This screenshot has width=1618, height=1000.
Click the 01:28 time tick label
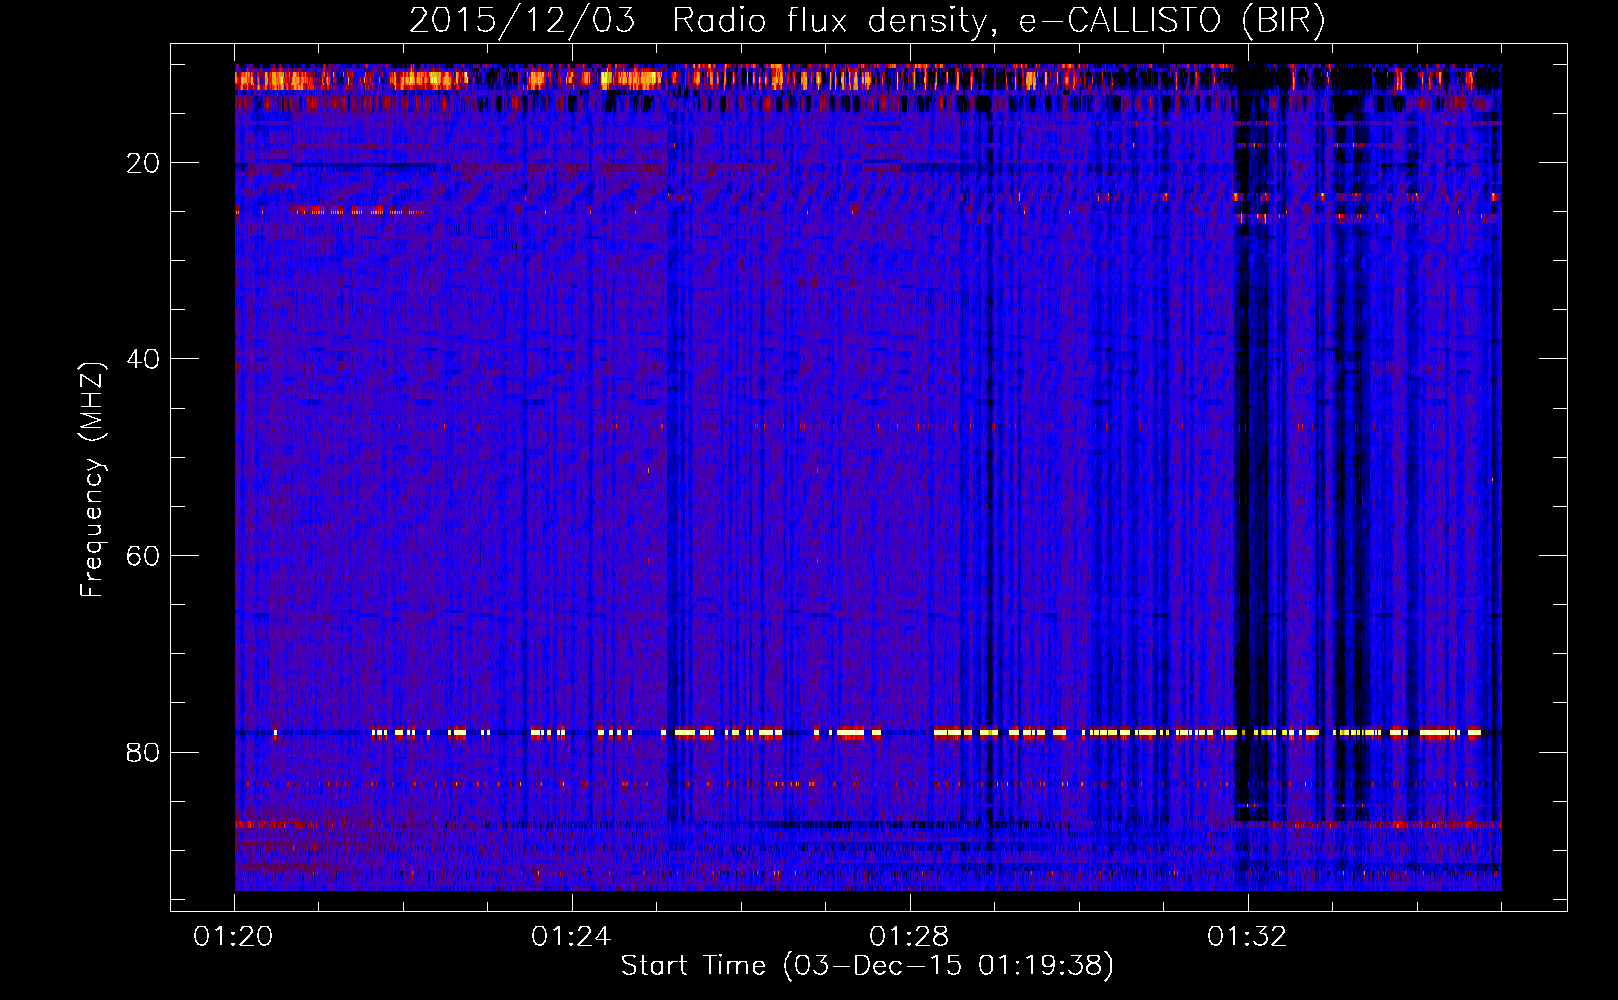point(909,937)
